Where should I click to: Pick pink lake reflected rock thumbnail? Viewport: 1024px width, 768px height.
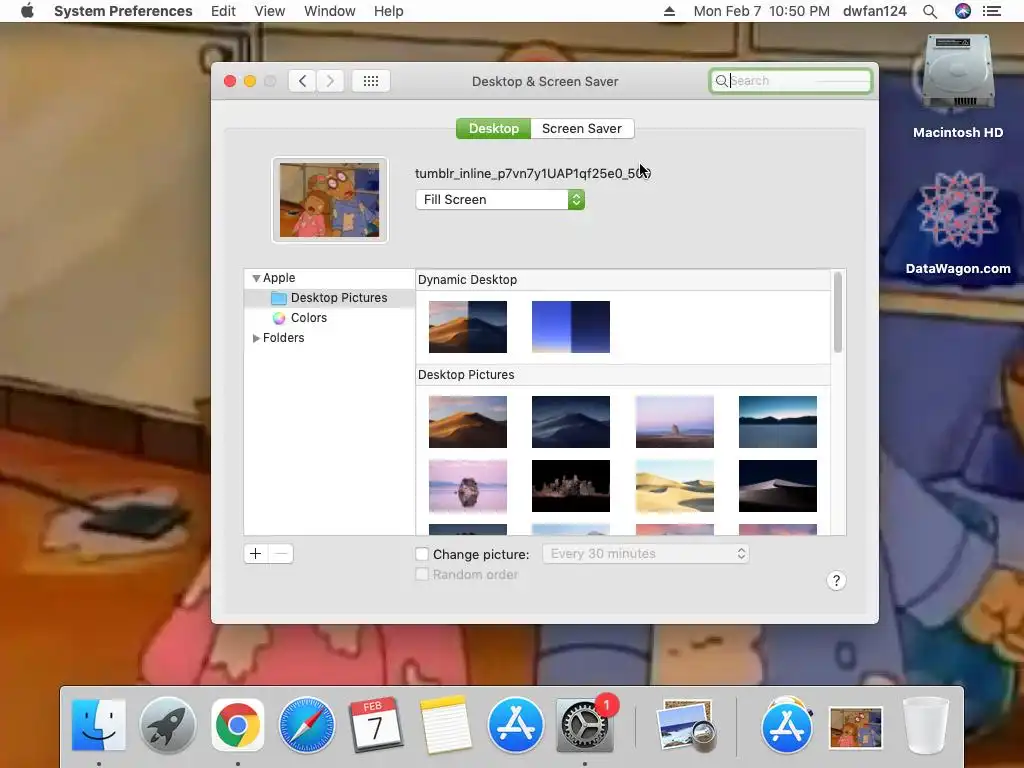click(x=468, y=486)
